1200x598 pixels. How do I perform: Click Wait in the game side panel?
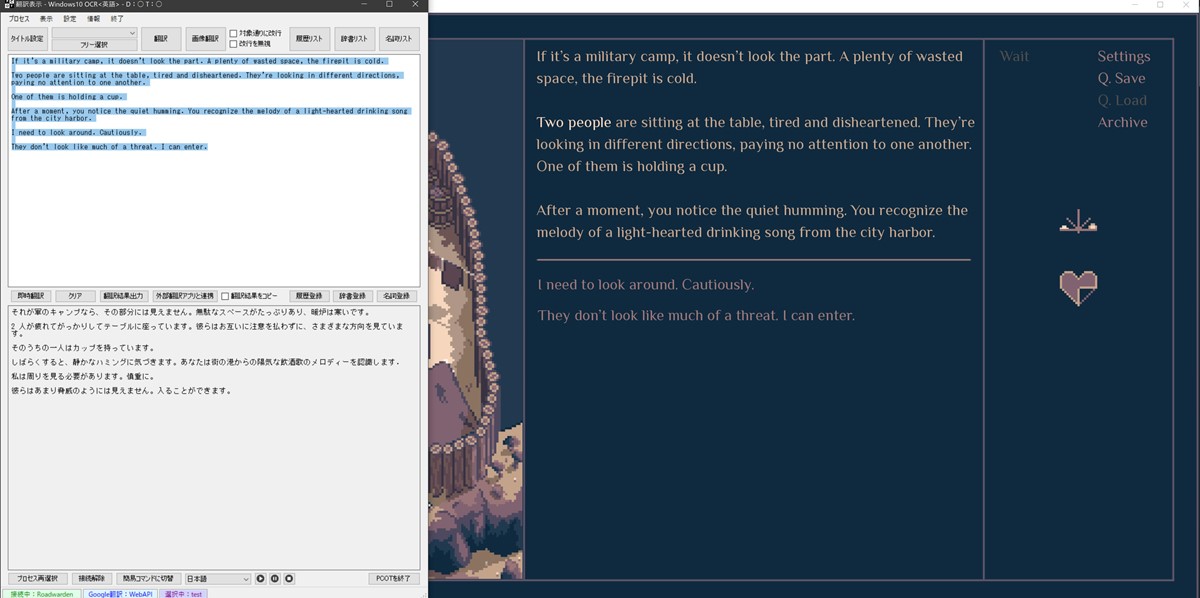point(1014,57)
